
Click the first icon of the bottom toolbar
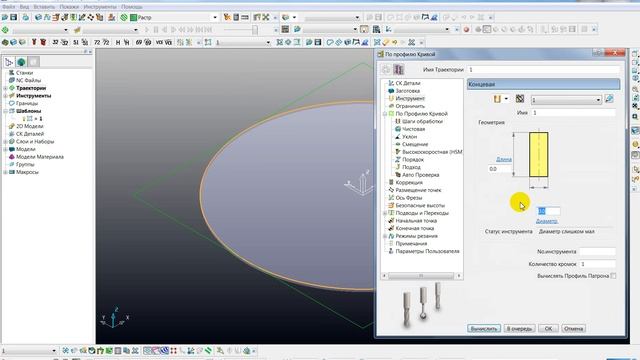point(65,351)
